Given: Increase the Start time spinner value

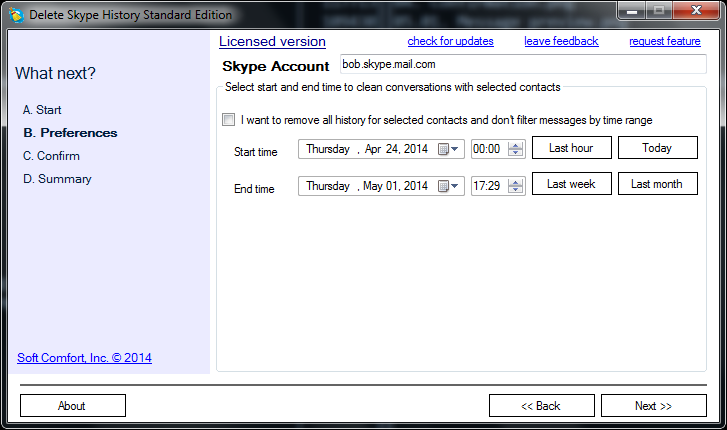Looking at the screenshot, I should (516, 145).
